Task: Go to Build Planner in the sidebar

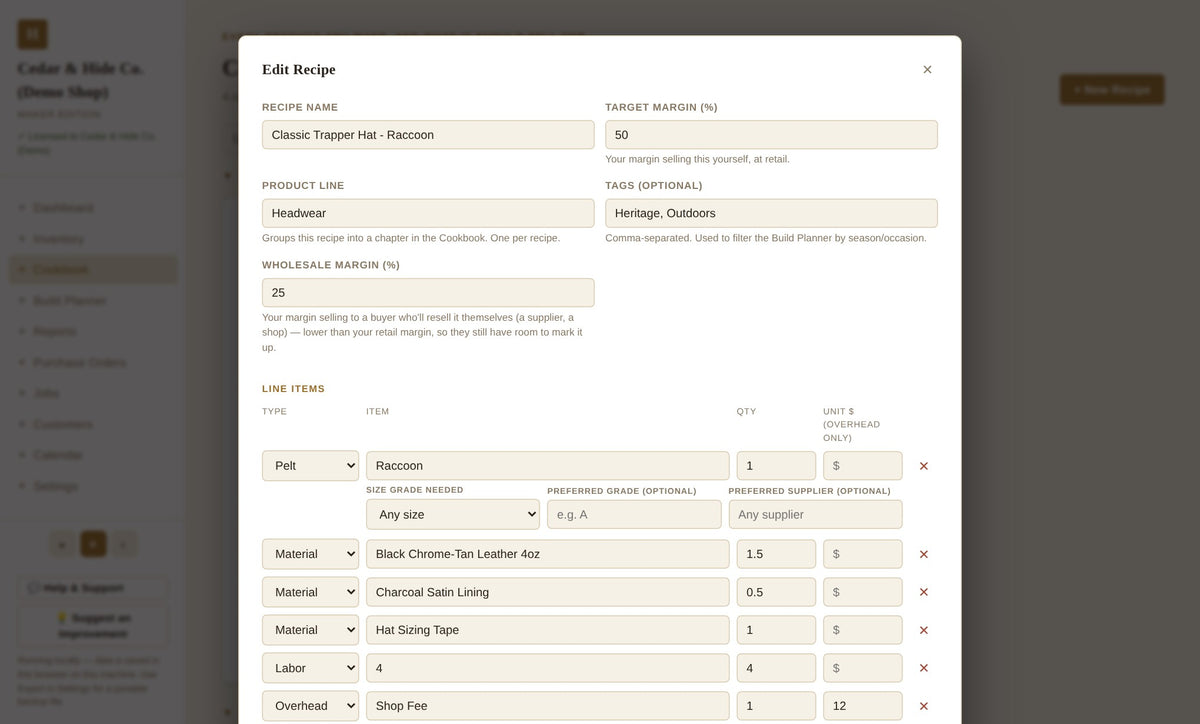Action: 94,301
